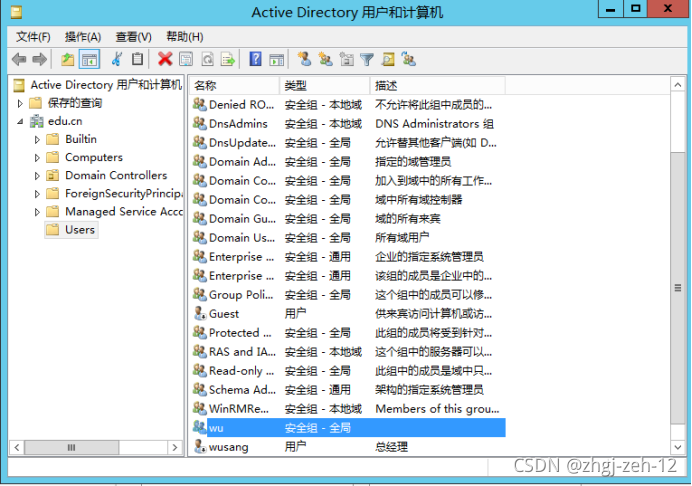Open the 查看(V) menu
This screenshot has height=486, width=692.
(133, 37)
